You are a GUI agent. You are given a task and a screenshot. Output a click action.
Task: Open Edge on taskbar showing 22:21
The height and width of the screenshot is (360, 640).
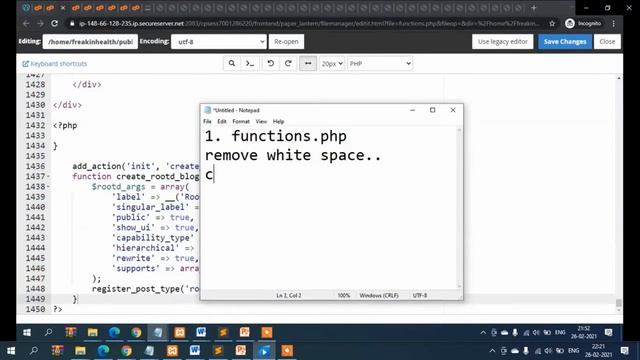103,351
